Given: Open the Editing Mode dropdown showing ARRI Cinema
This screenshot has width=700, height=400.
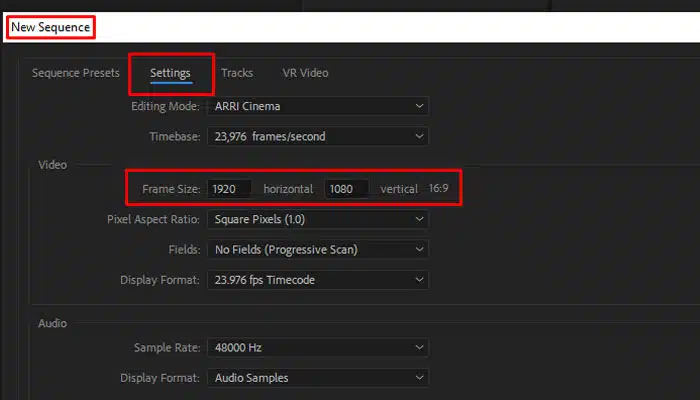Looking at the screenshot, I should 318,106.
